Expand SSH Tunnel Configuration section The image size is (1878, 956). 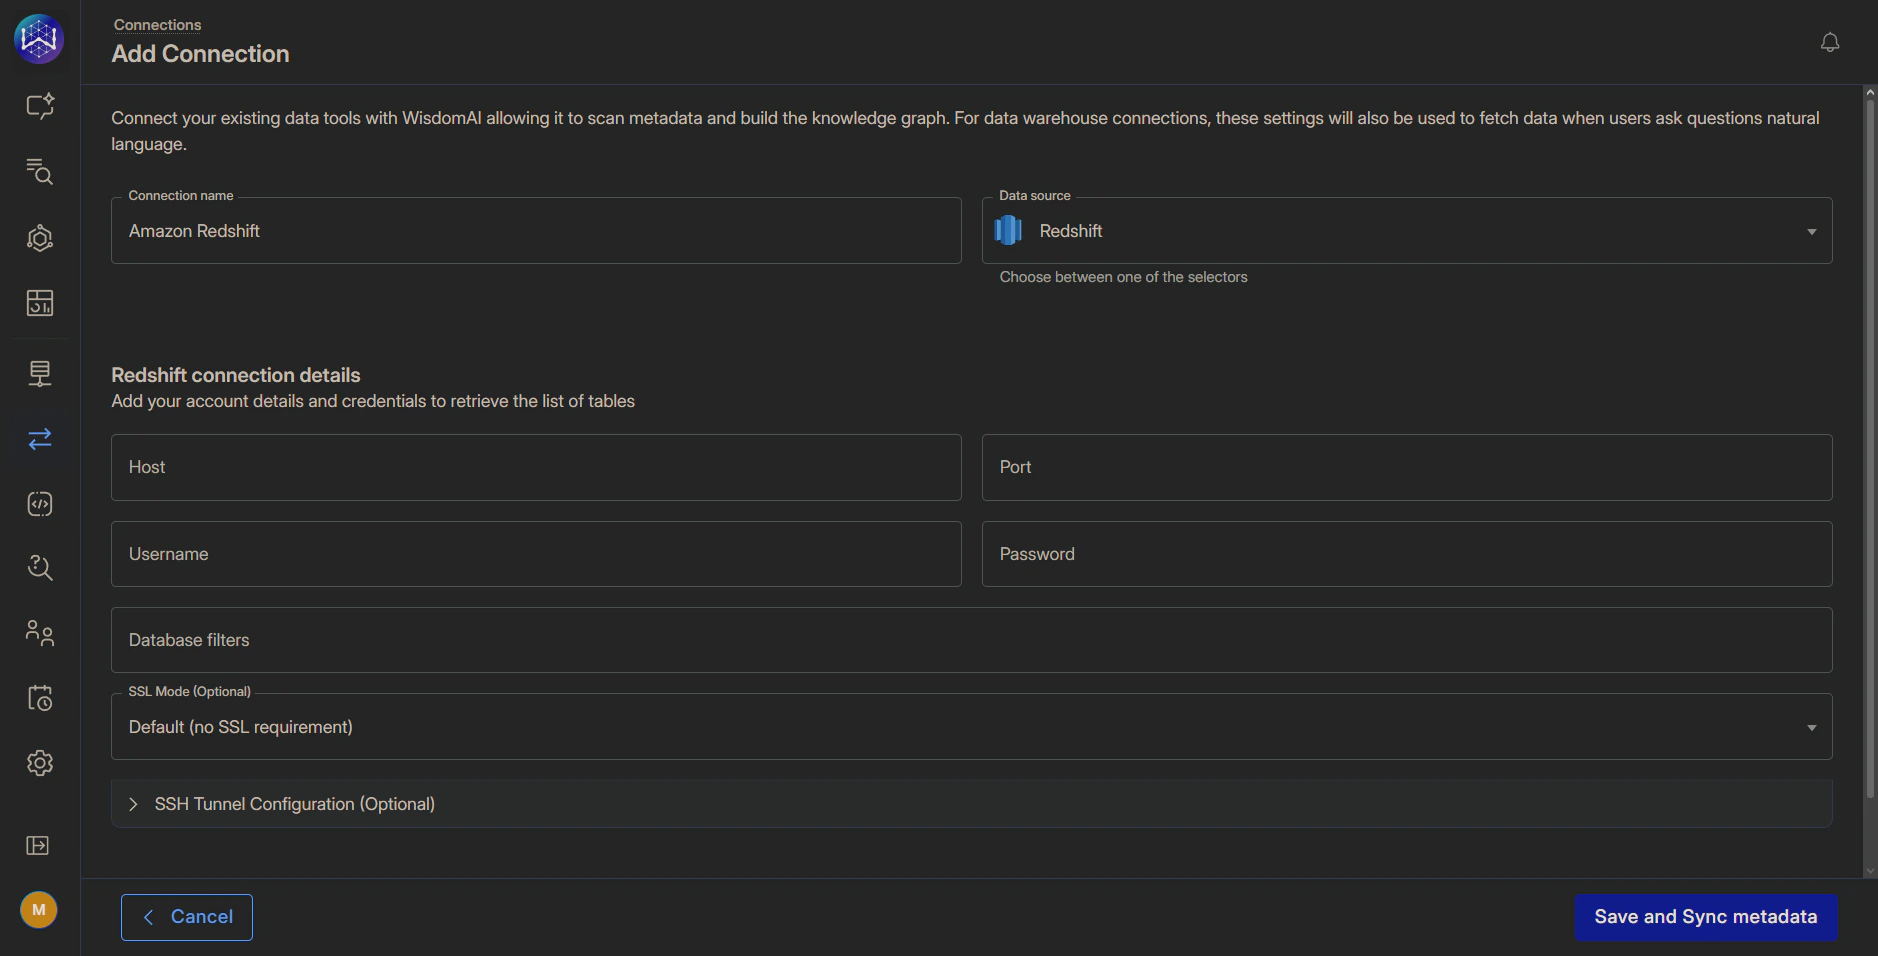(972, 804)
